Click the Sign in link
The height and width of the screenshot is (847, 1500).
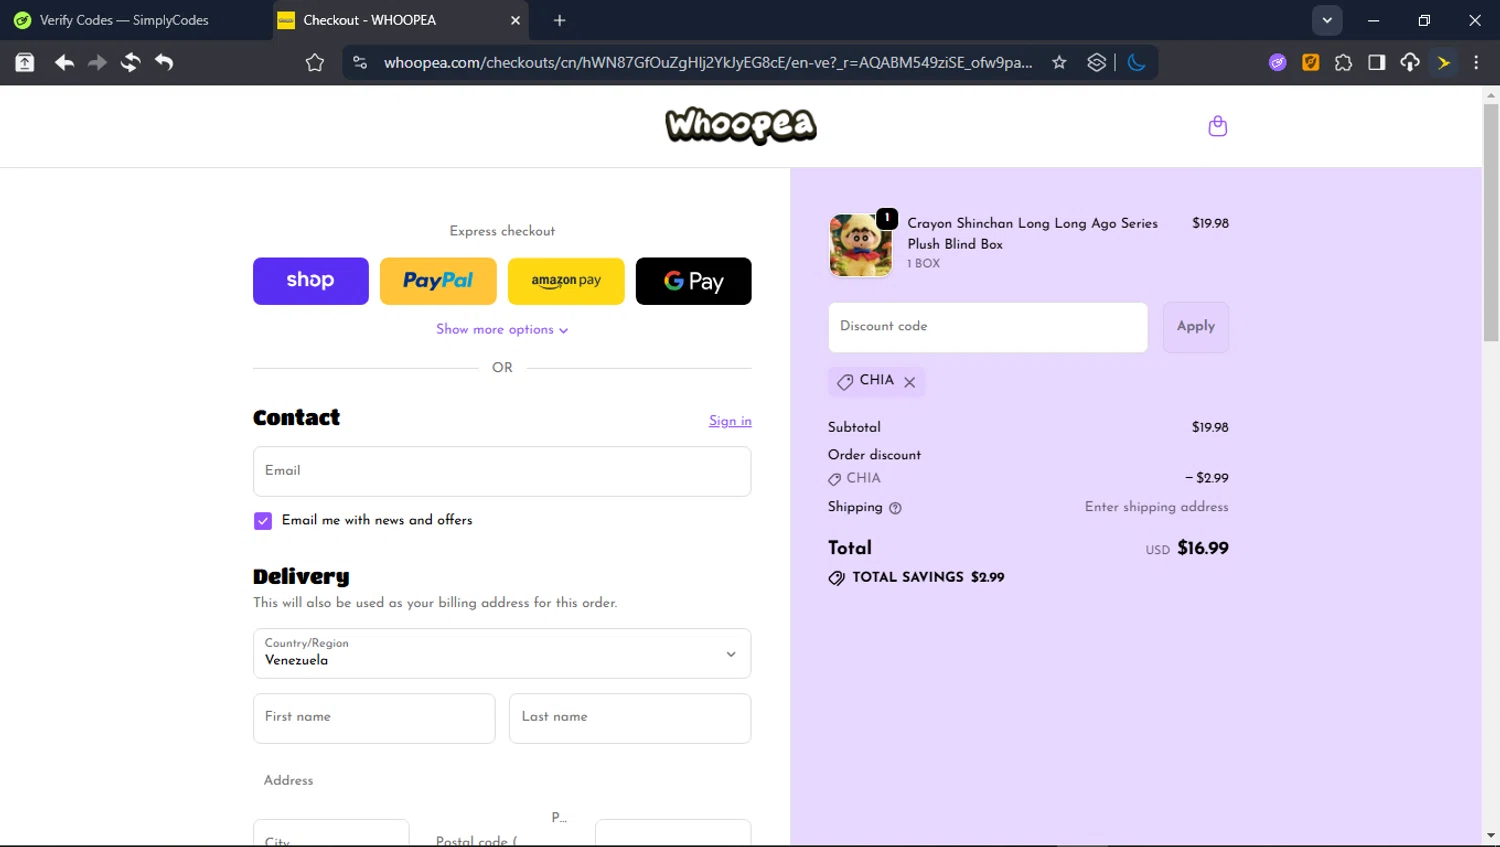coord(730,421)
